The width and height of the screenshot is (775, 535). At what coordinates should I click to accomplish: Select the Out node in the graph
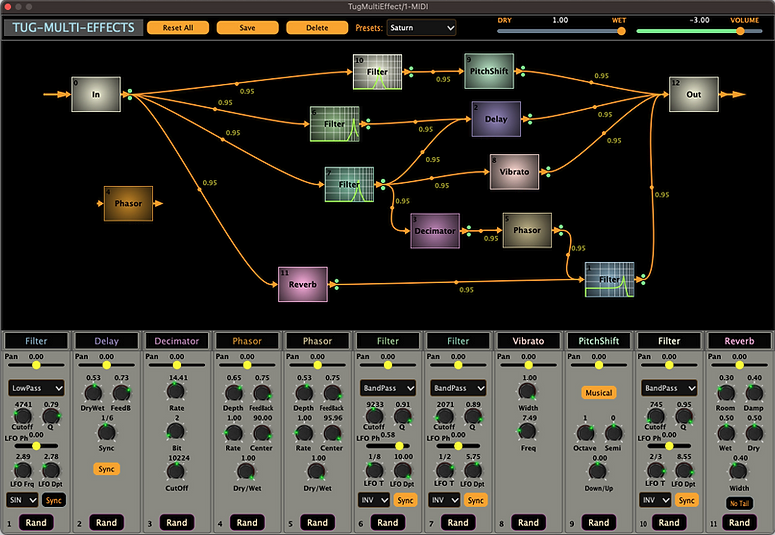693,94
